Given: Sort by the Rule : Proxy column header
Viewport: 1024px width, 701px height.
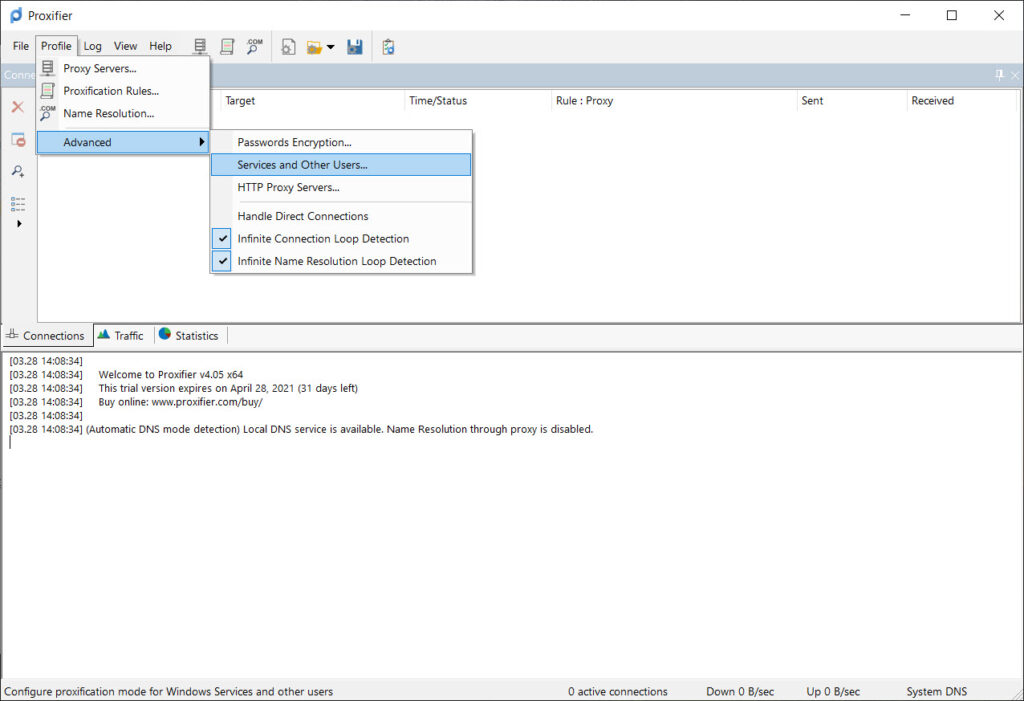Looking at the screenshot, I should pyautogui.click(x=674, y=101).
